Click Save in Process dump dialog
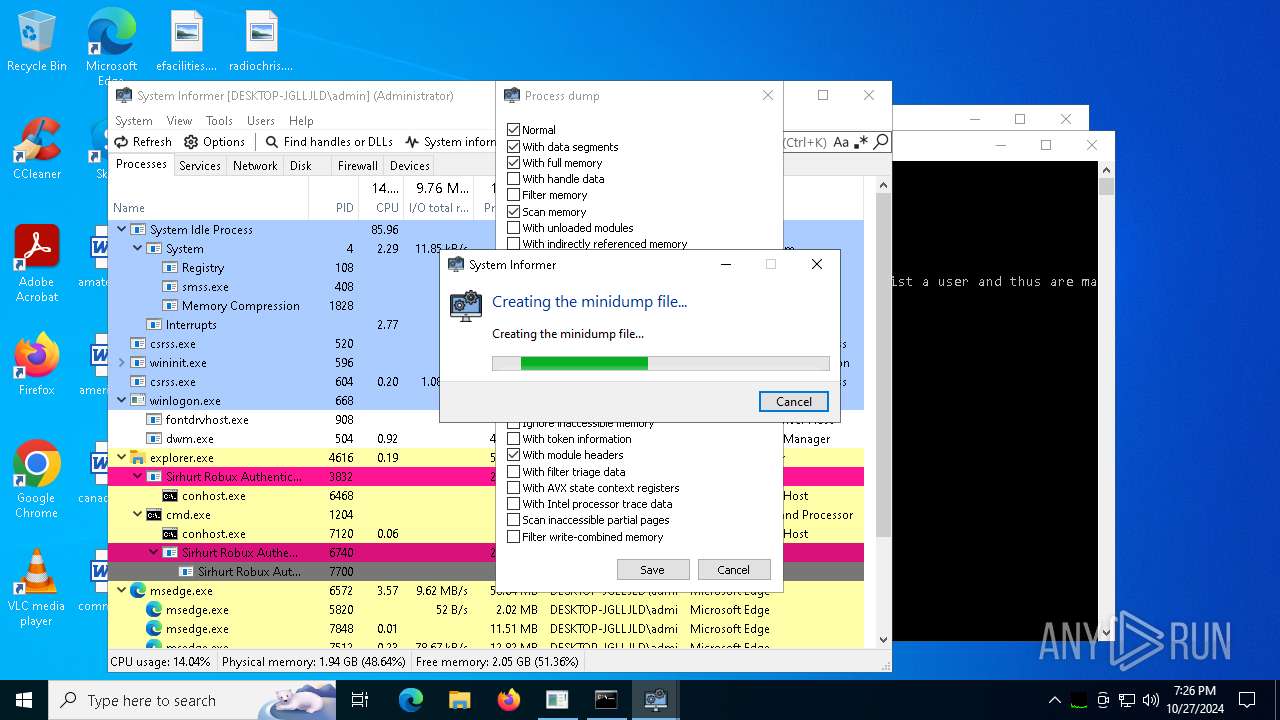1280x720 pixels. 652,569
